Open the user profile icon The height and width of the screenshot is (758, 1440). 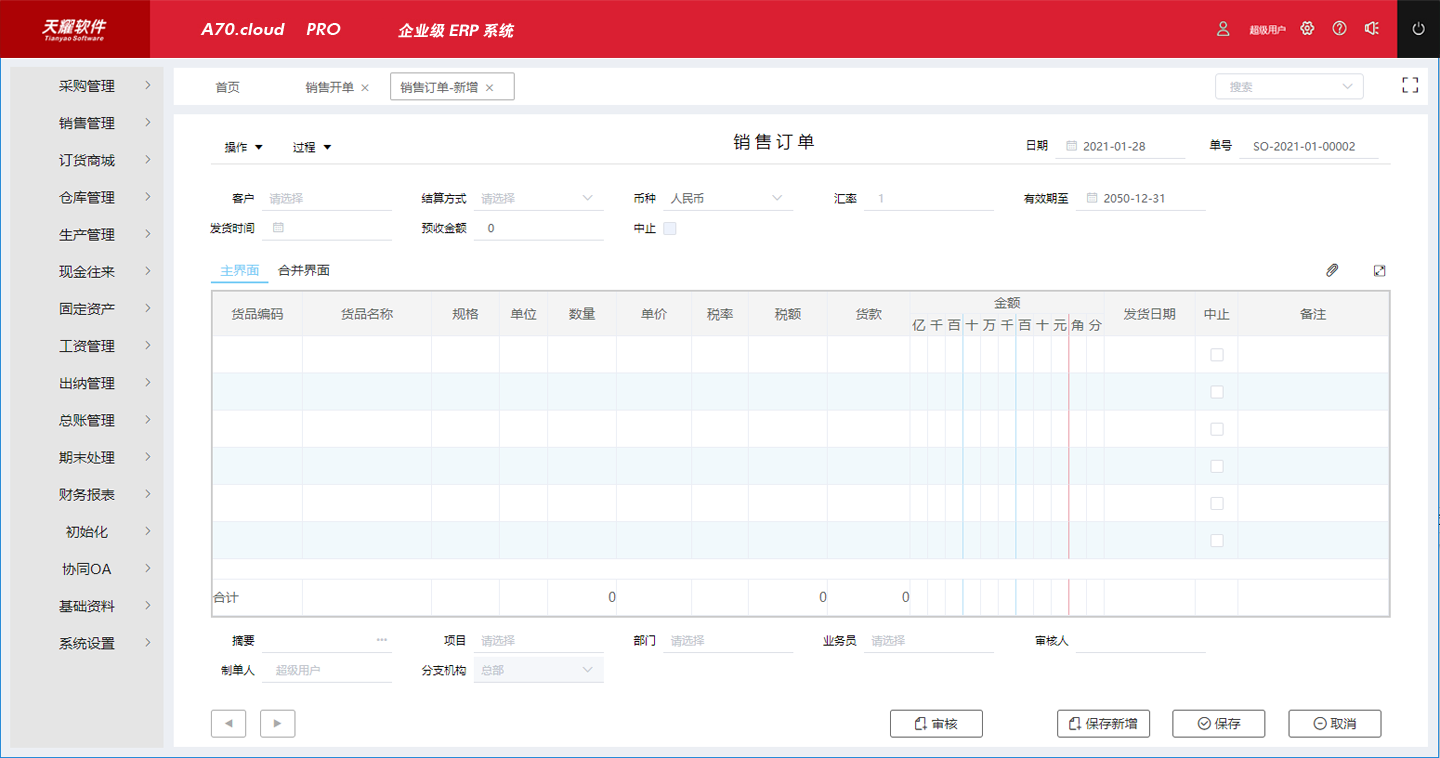coord(1223,29)
